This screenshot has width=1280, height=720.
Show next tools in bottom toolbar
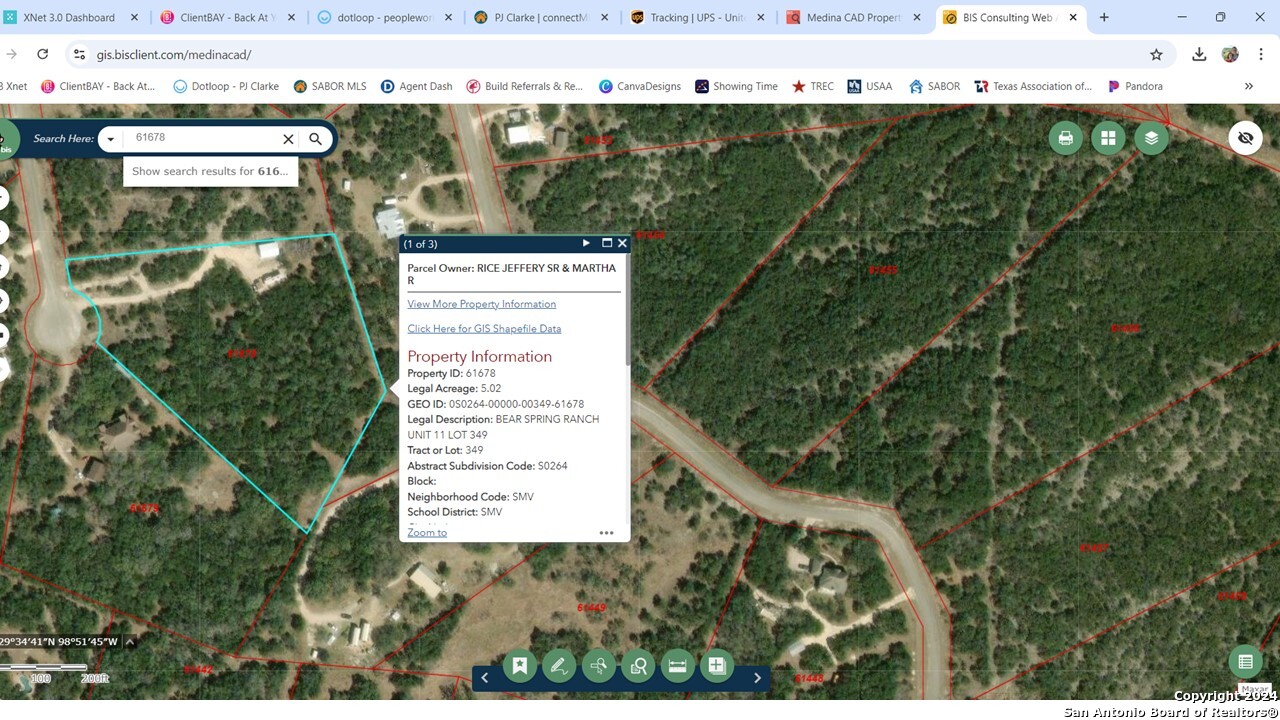pos(757,678)
